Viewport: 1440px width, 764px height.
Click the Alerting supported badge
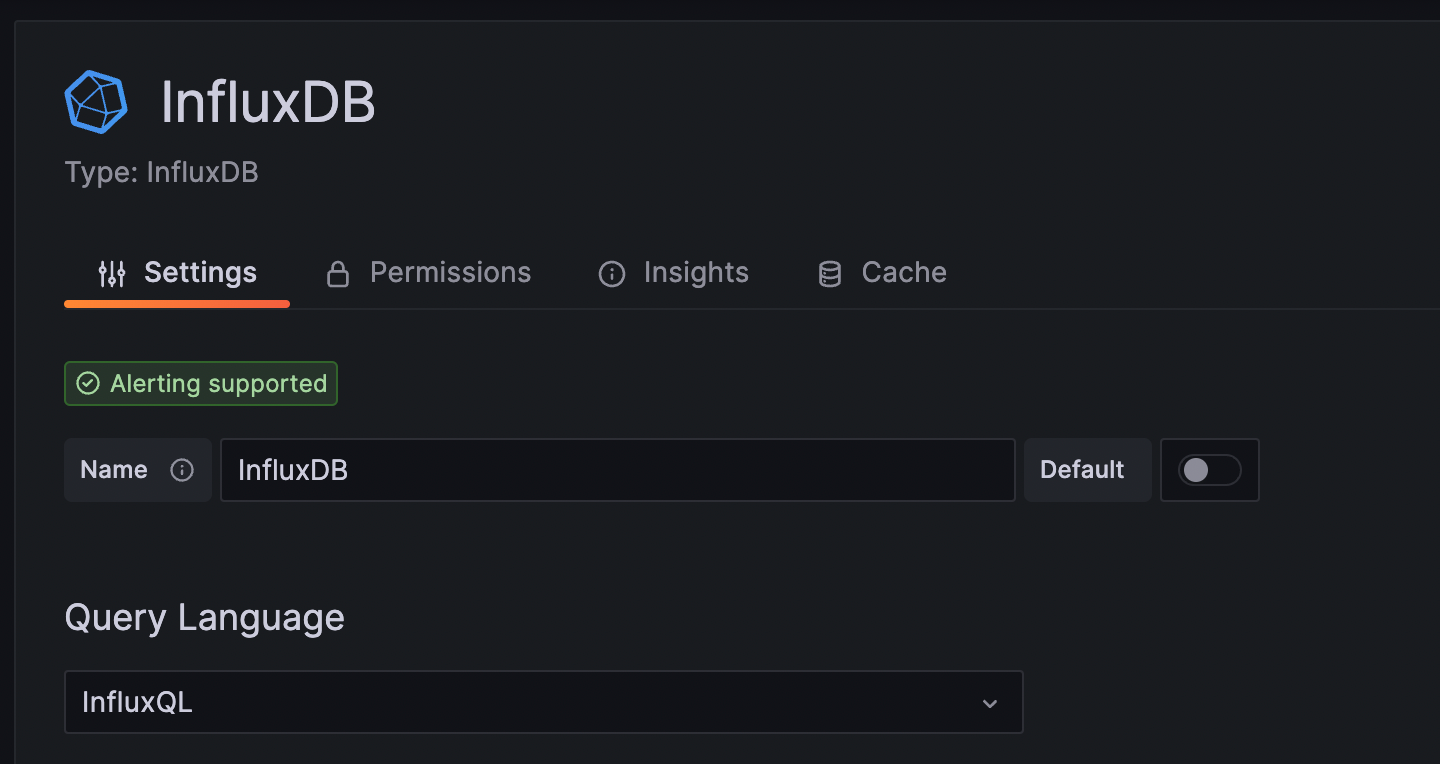pyautogui.click(x=200, y=383)
